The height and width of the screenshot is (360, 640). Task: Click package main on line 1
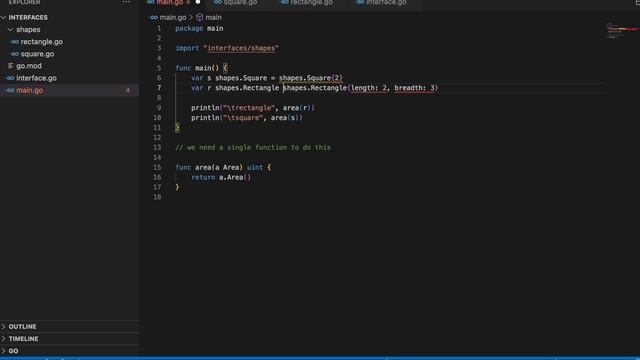pos(199,29)
